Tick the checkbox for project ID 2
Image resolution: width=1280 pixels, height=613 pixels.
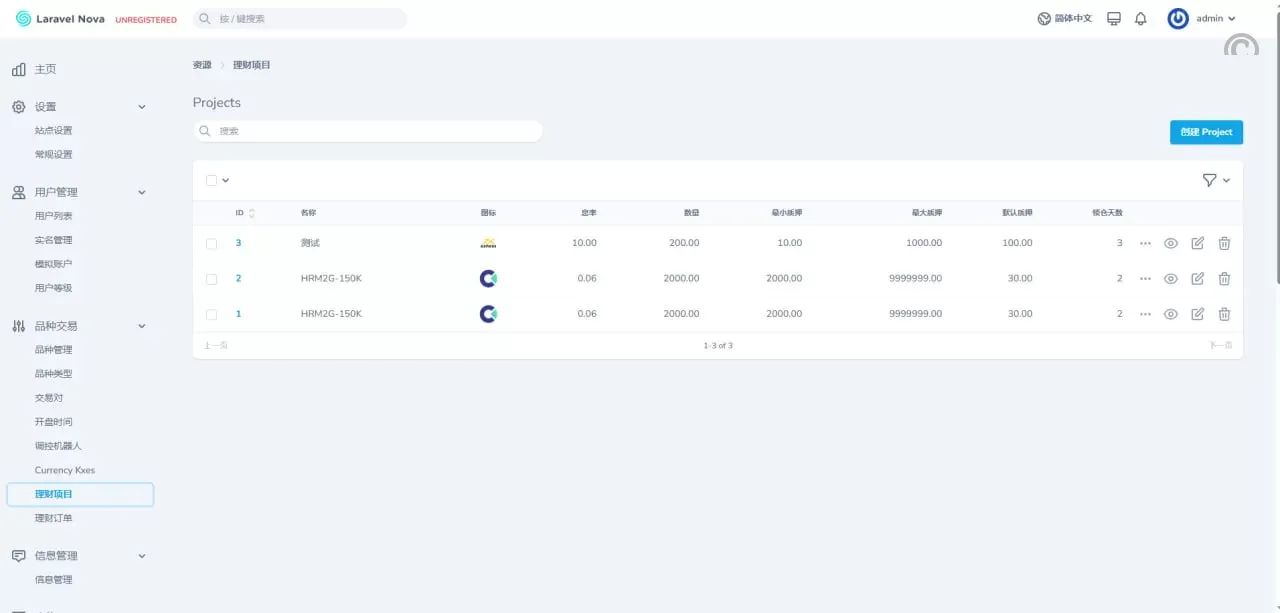click(x=211, y=279)
